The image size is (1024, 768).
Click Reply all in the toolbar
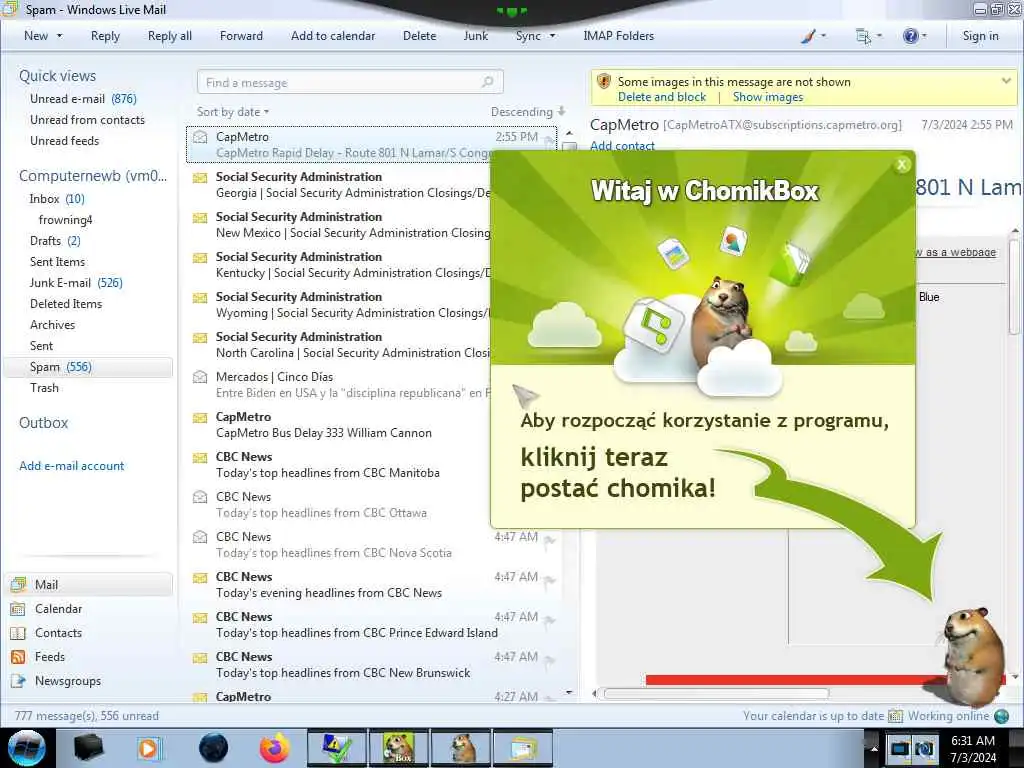170,36
